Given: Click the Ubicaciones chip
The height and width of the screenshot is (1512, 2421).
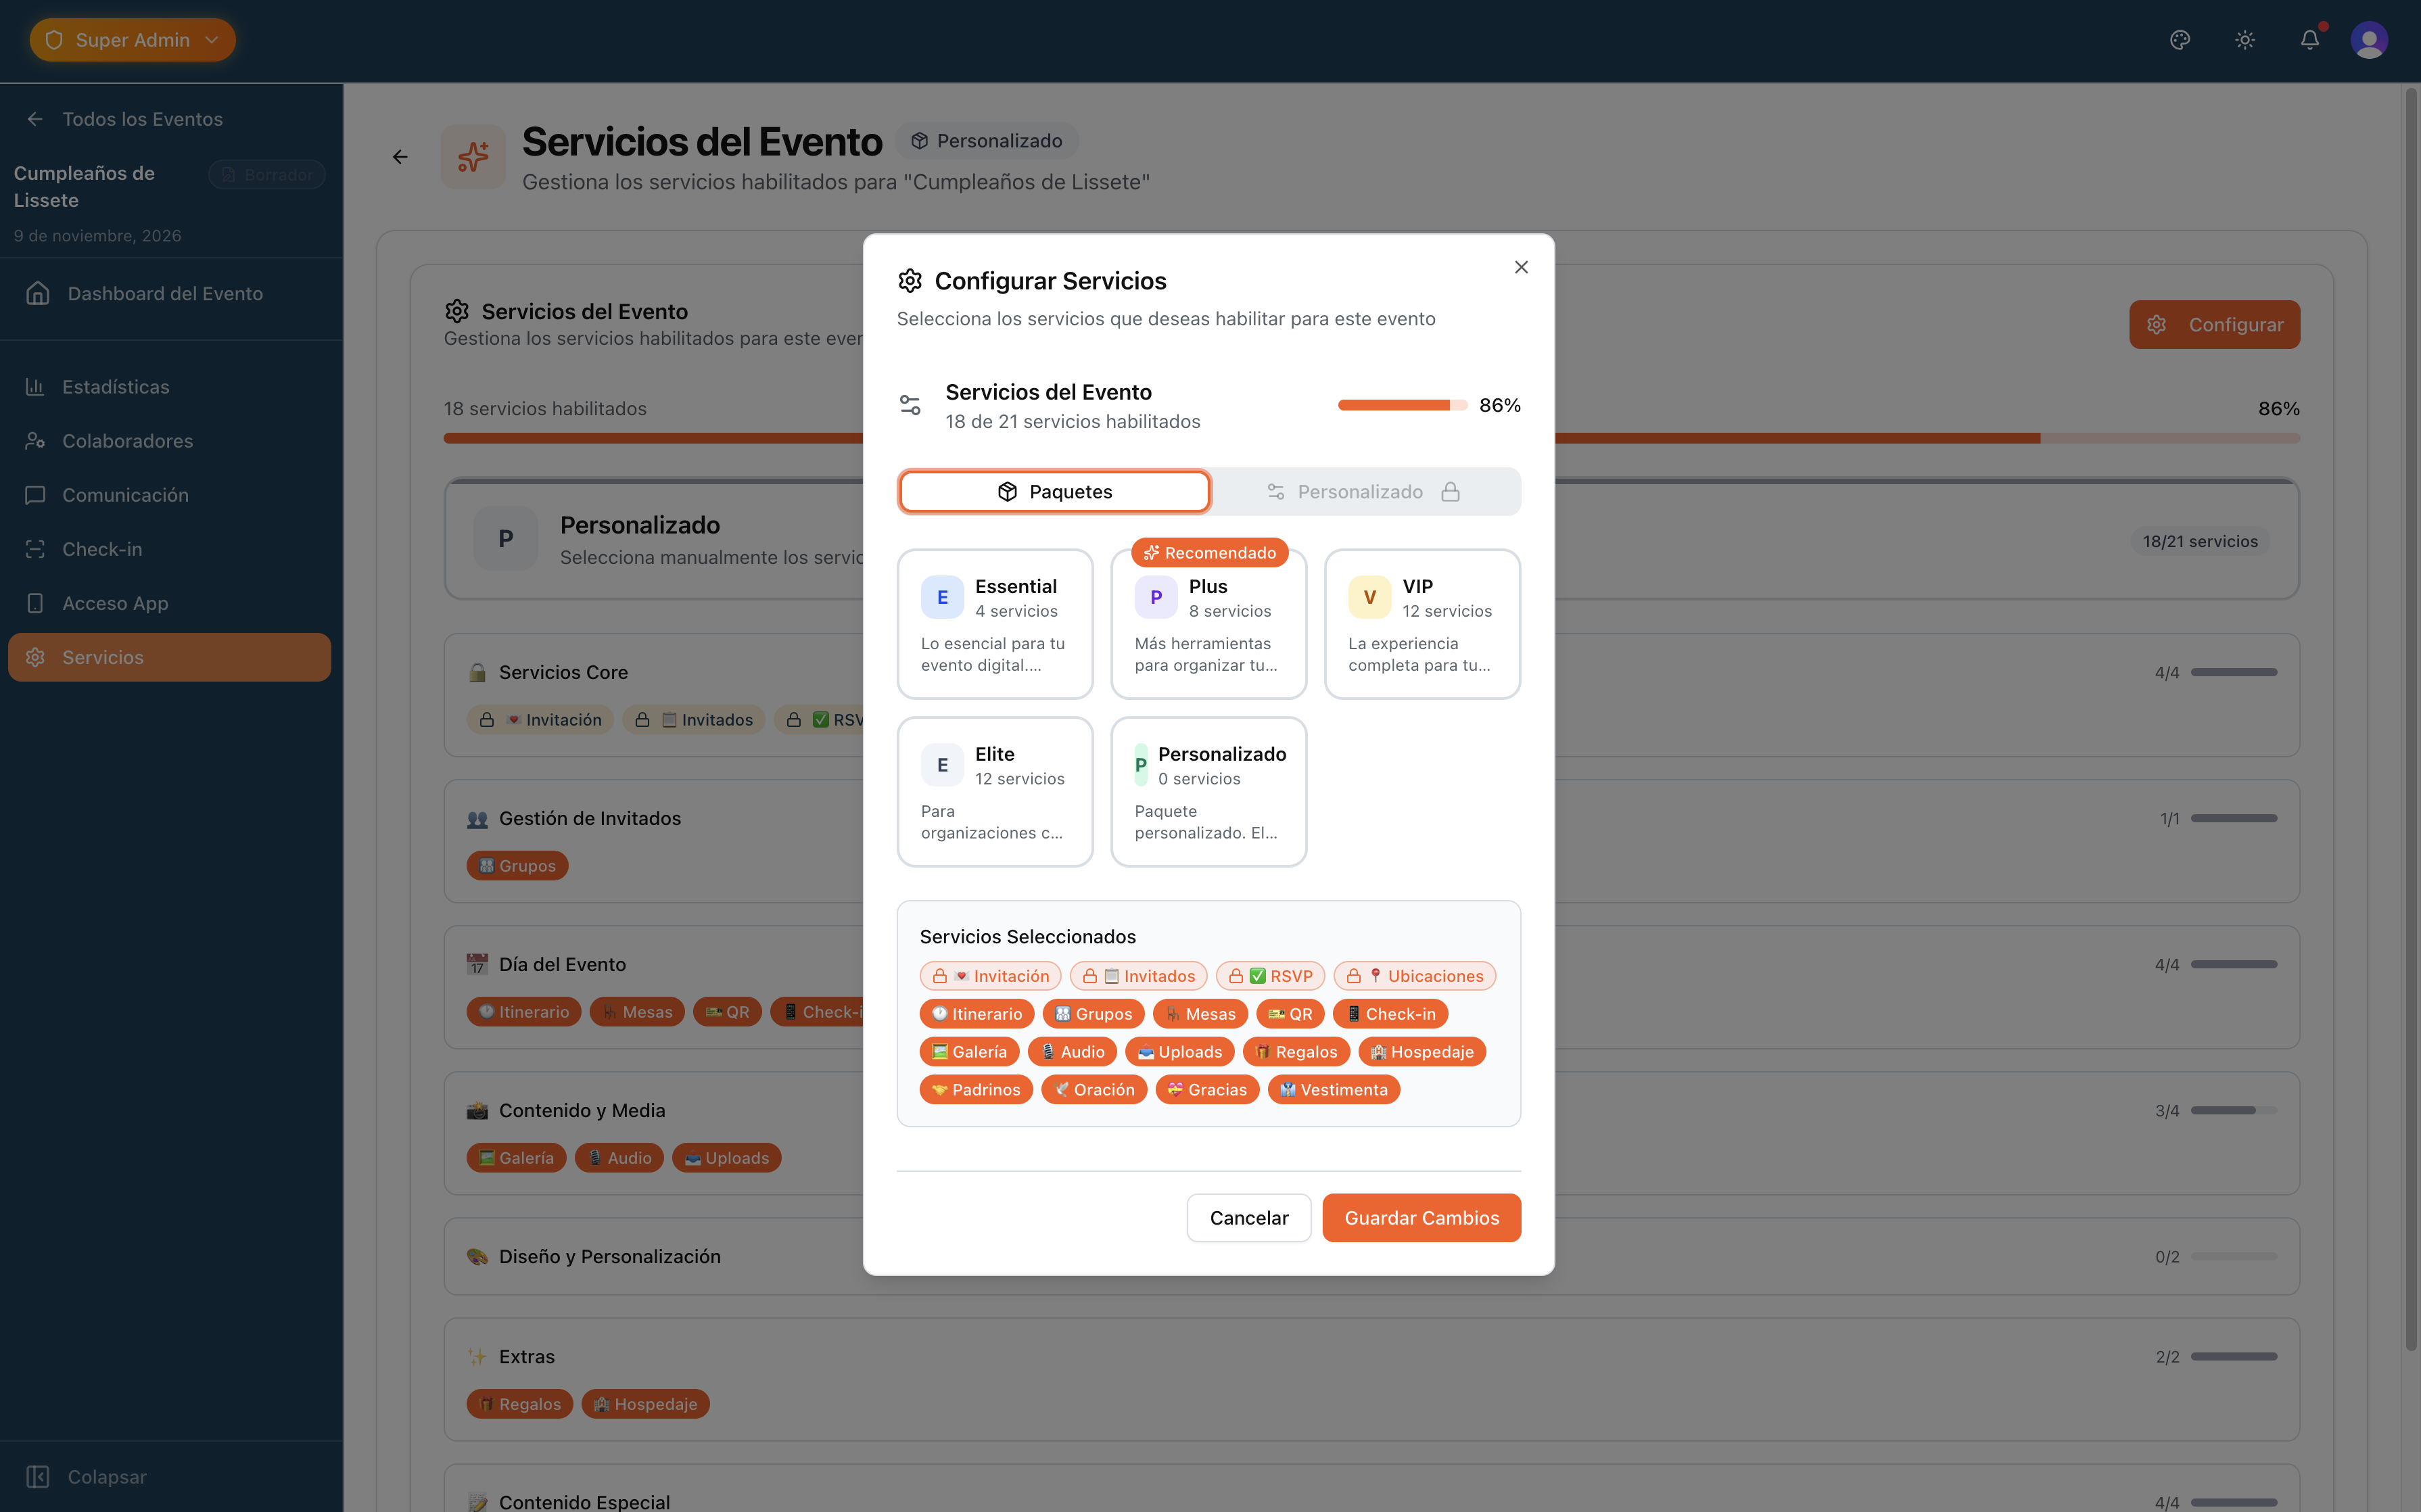Looking at the screenshot, I should [x=1414, y=976].
